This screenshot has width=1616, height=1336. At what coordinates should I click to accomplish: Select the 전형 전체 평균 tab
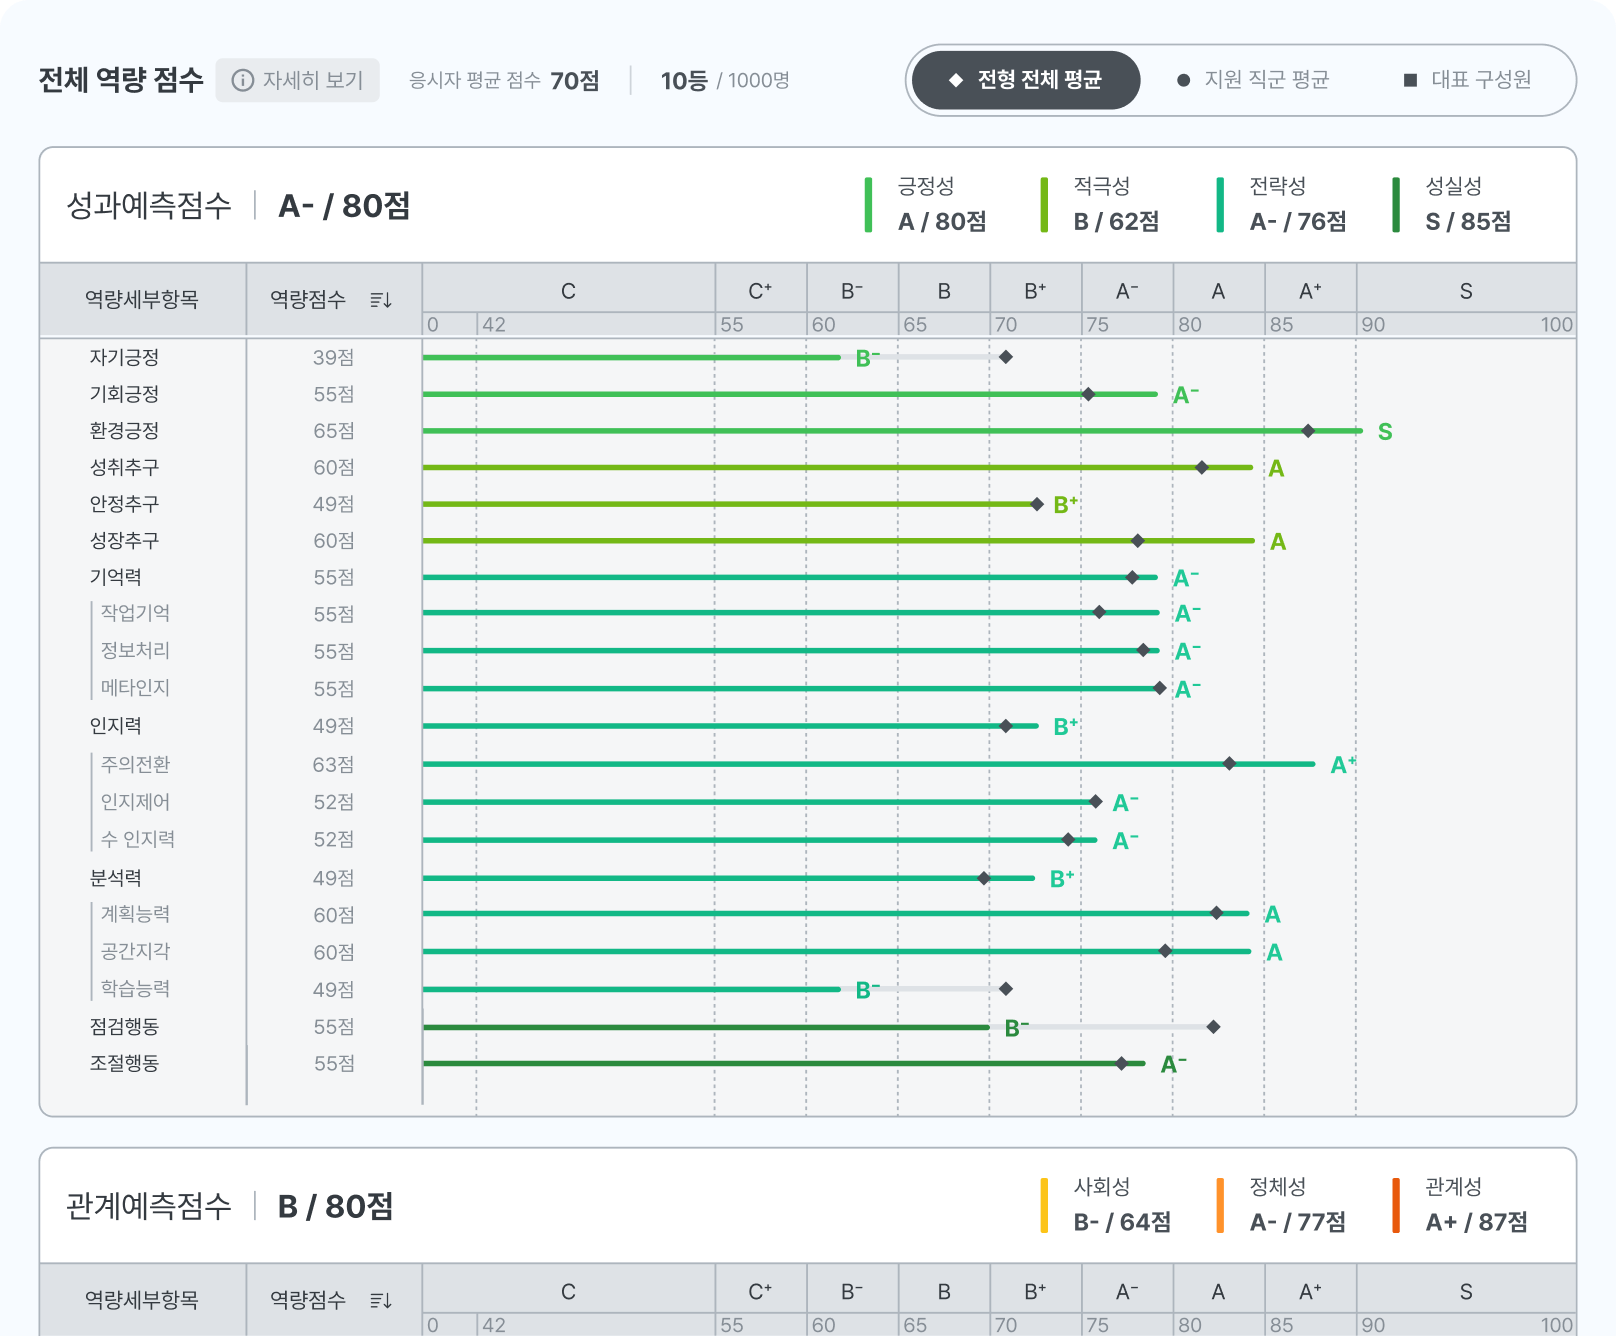click(1026, 80)
